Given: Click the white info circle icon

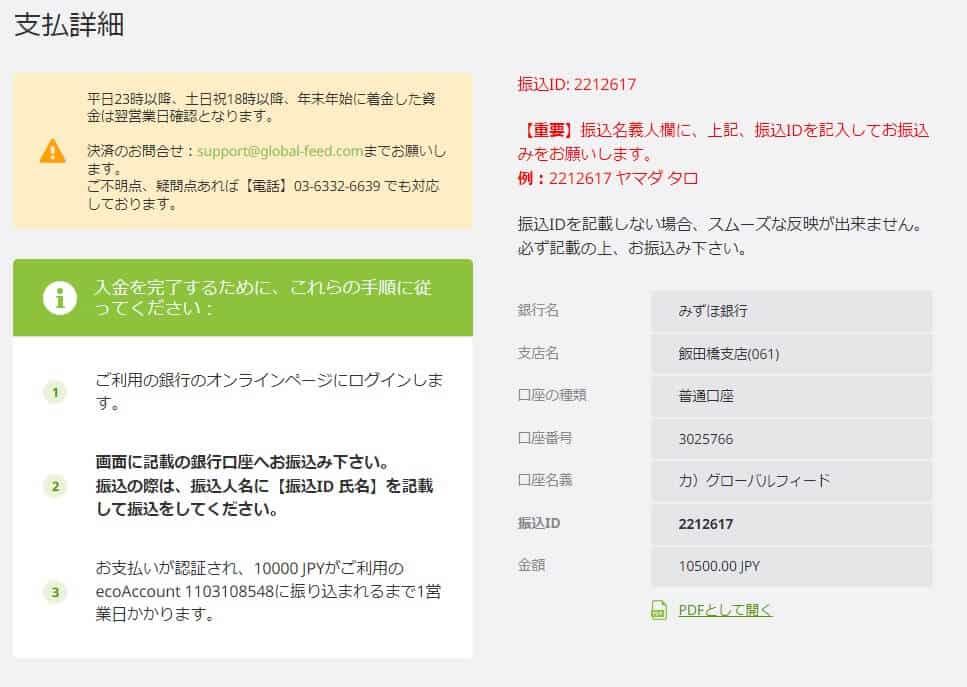Looking at the screenshot, I should pyautogui.click(x=60, y=298).
